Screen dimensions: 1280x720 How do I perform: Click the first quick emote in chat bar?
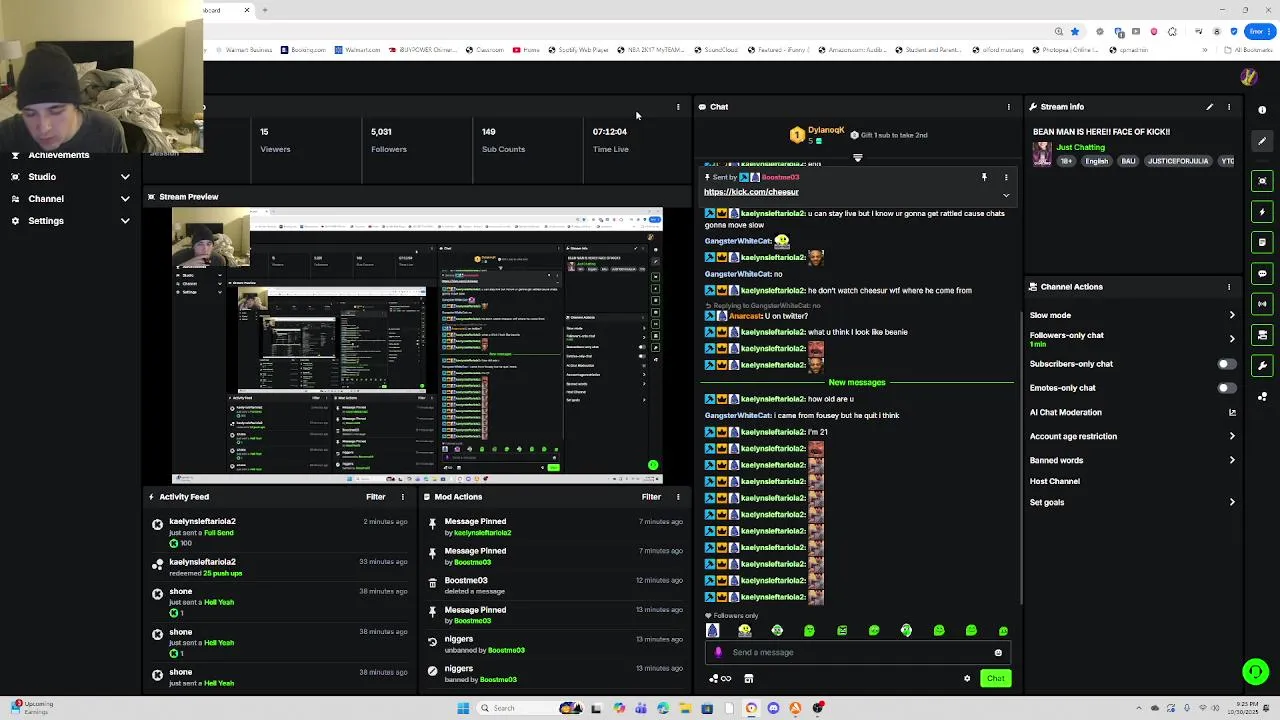pyautogui.click(x=712, y=631)
